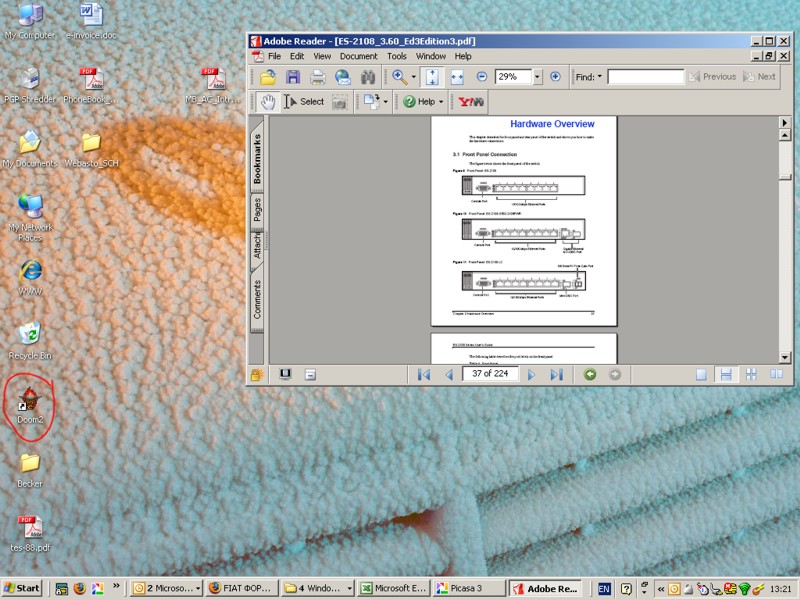Image resolution: width=800 pixels, height=600 pixels.
Task: Select the Hand tool
Action: [x=267, y=102]
